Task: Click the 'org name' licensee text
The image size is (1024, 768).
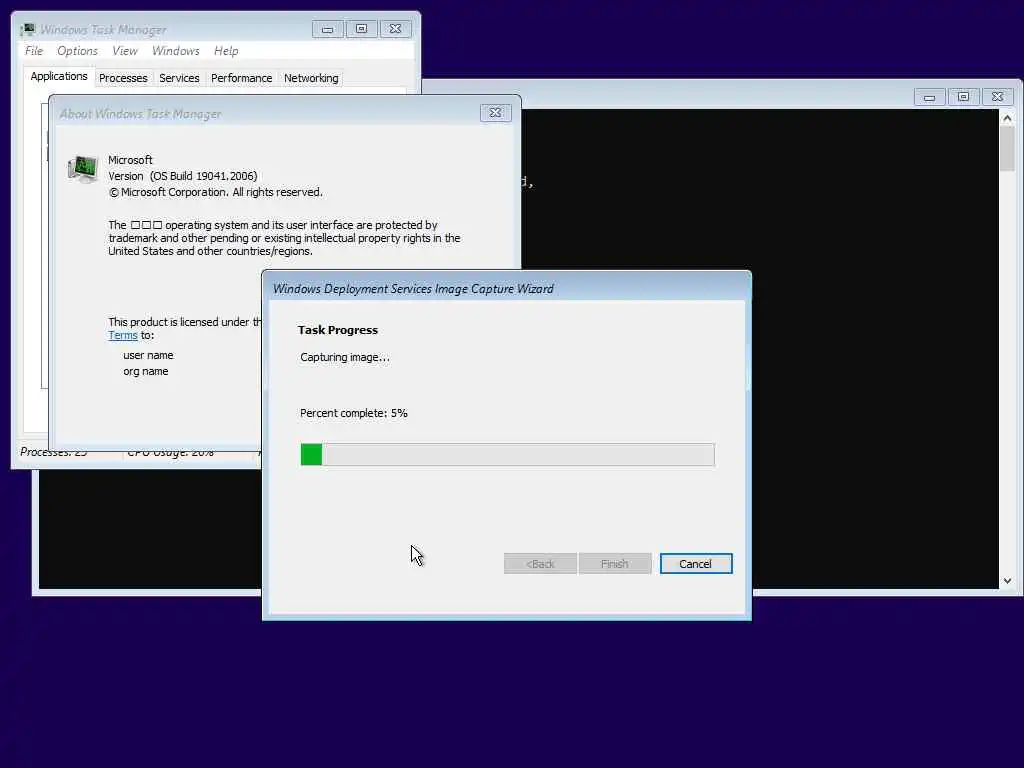Action: (x=146, y=371)
